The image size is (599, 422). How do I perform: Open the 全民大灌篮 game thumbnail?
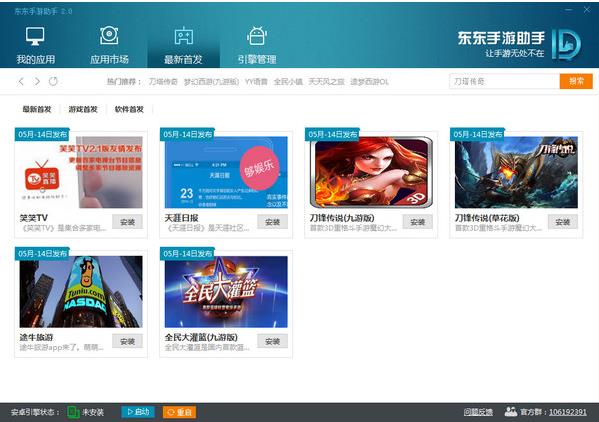click(226, 292)
